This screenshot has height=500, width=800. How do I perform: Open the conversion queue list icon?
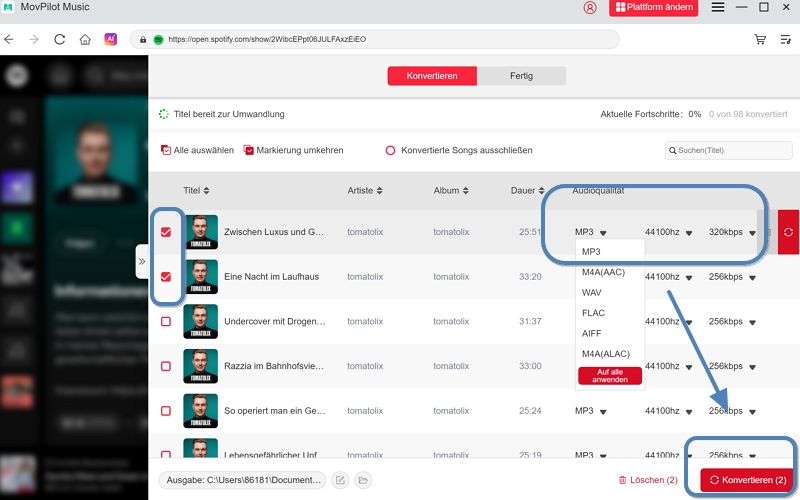click(x=786, y=39)
